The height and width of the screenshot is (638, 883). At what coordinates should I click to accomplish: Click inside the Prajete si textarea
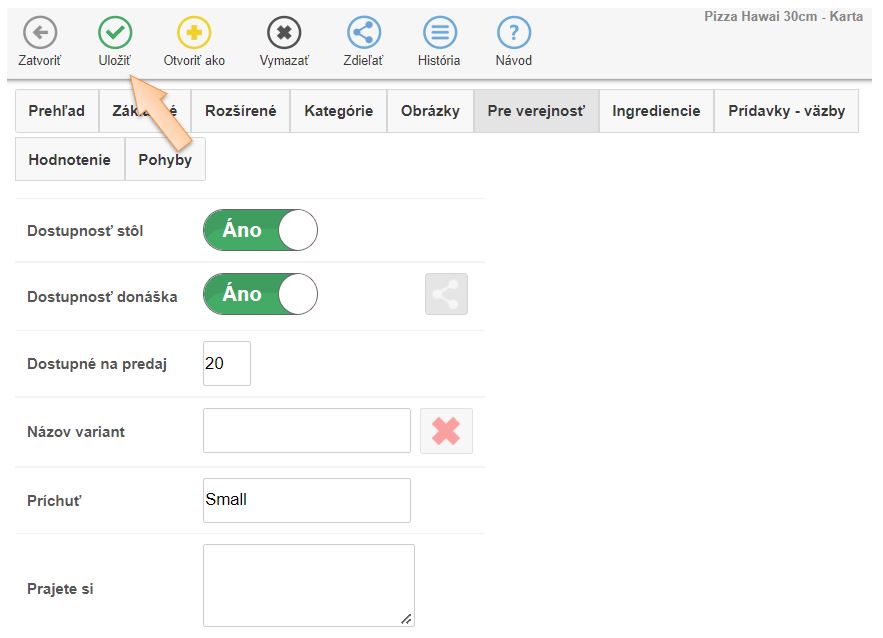point(308,585)
